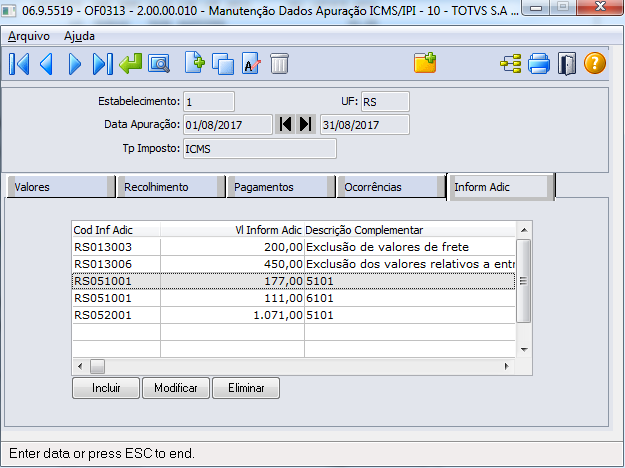The image size is (625, 468).
Task: Click the UF field showing RS
Action: [385, 102]
